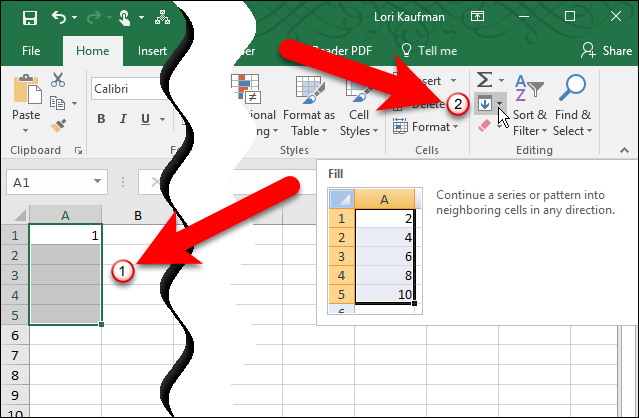Open Format as Table gallery
The width and height of the screenshot is (639, 418).
point(309,105)
